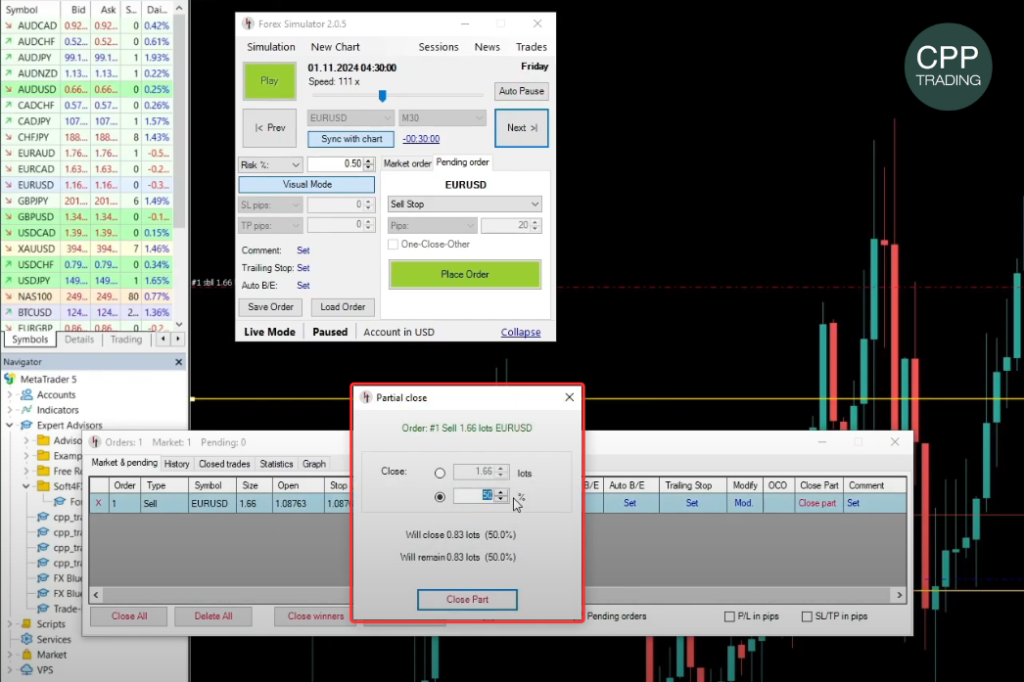Click Mod. link in order row
This screenshot has width=1024, height=682.
coord(743,504)
